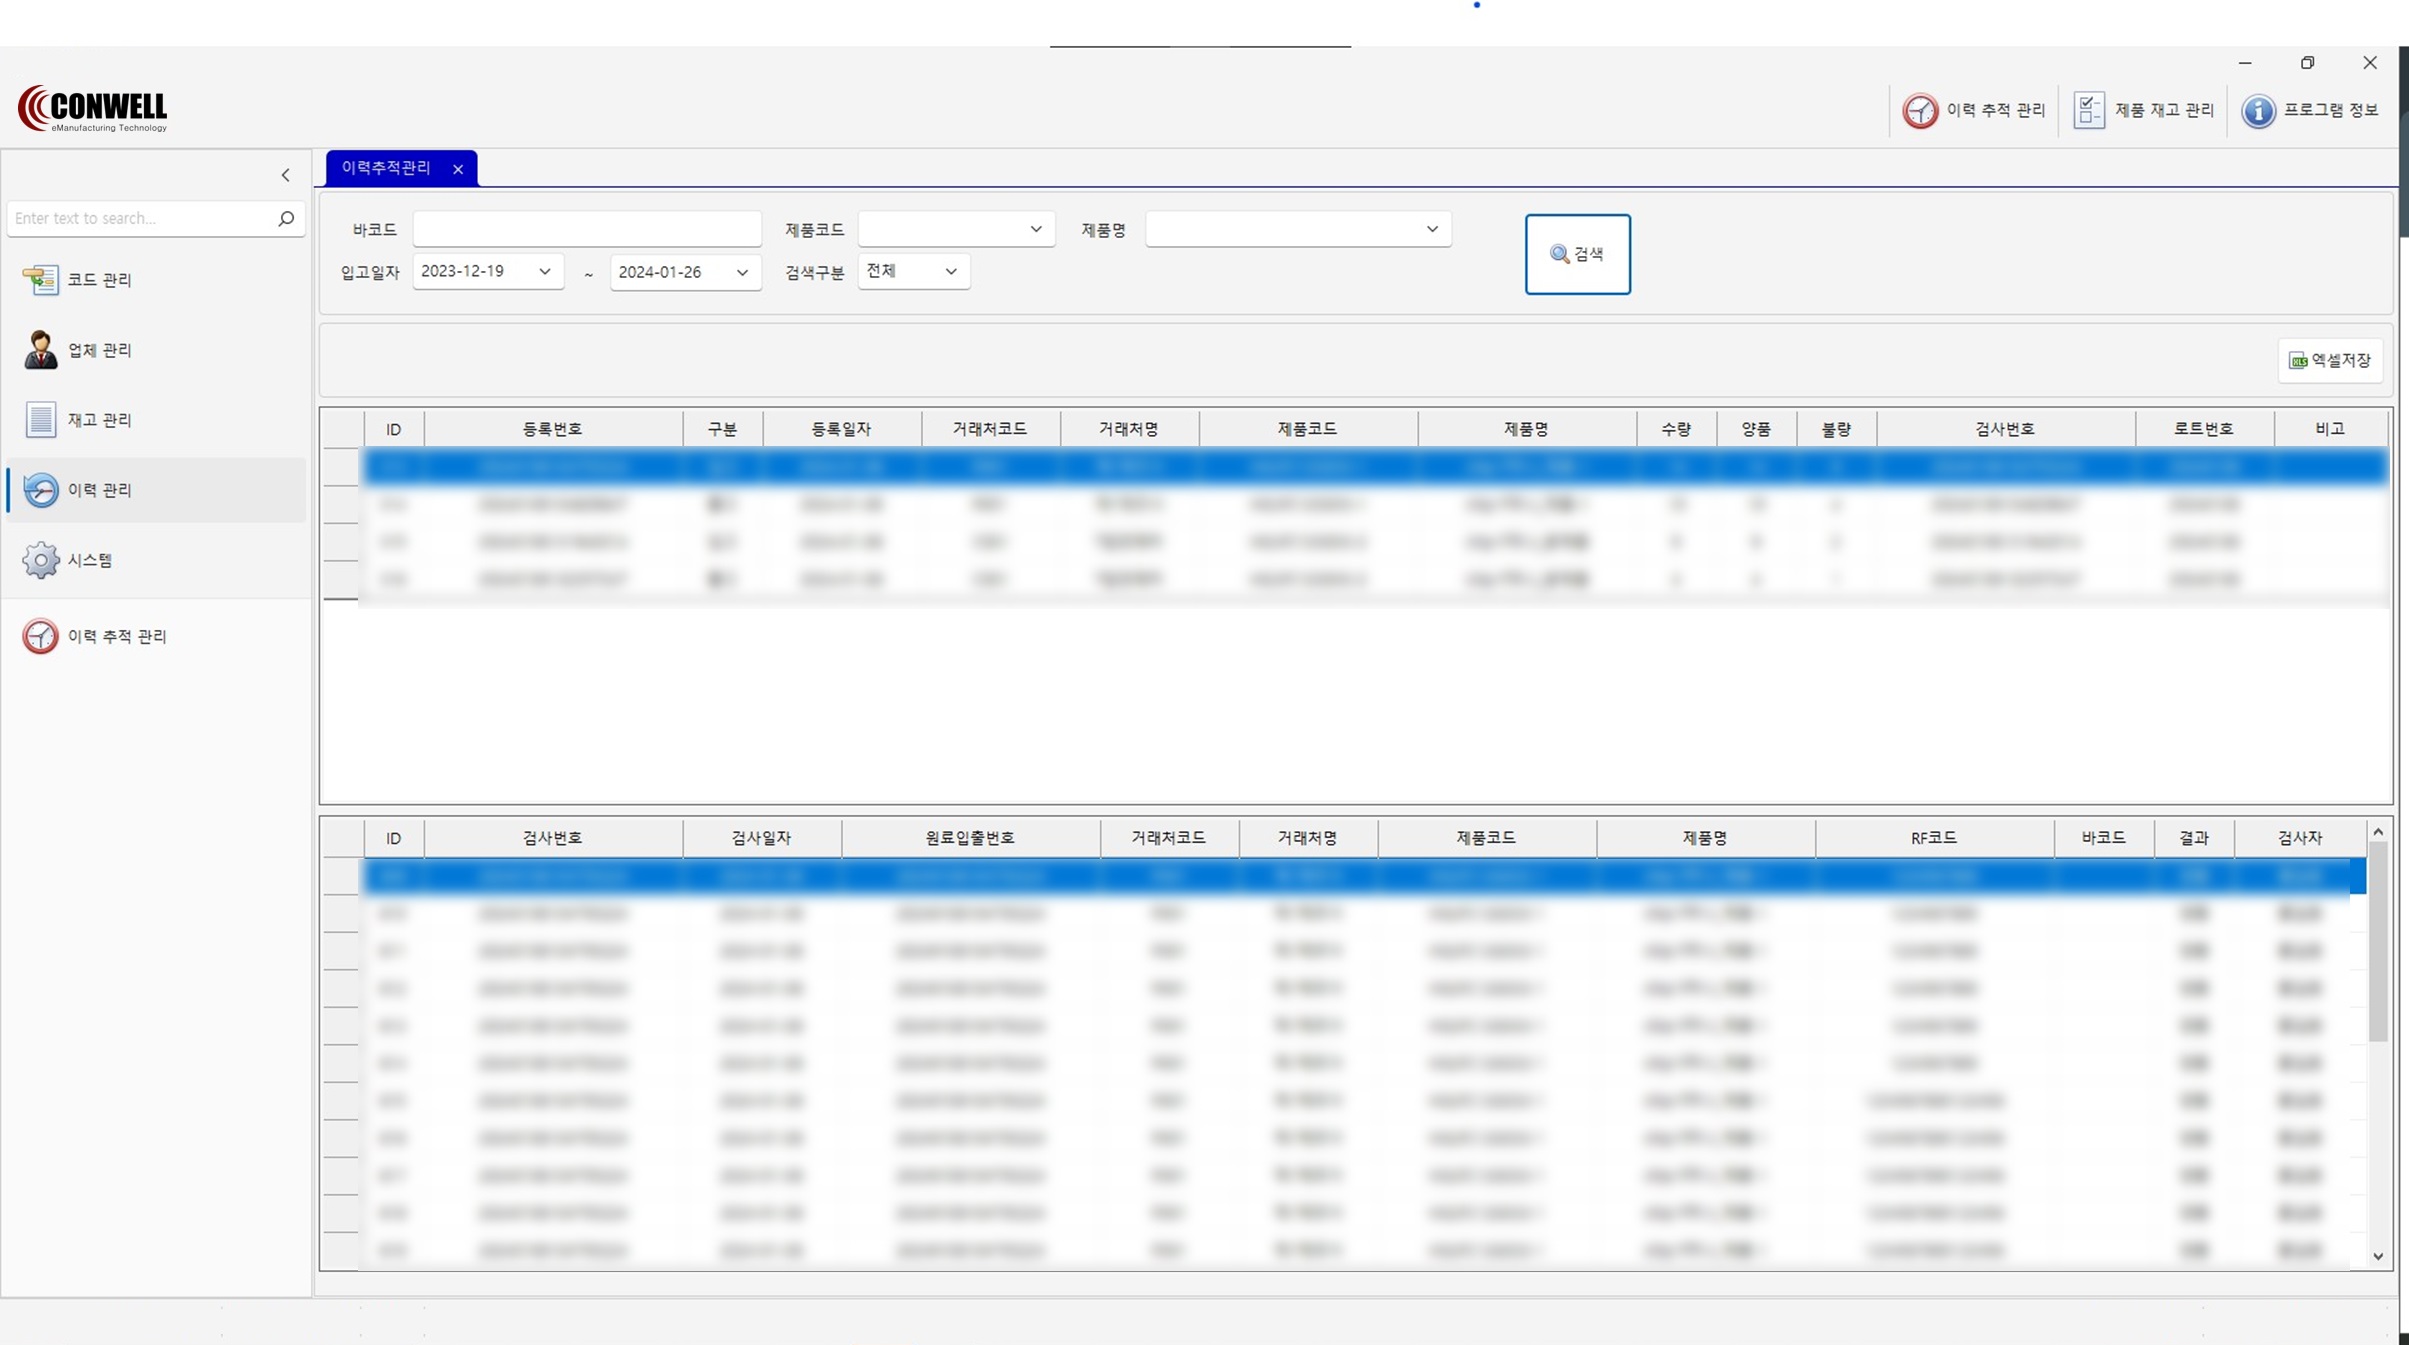Image resolution: width=2409 pixels, height=1345 pixels.
Task: Open the end date 2024-01-26 picker
Action: point(742,272)
